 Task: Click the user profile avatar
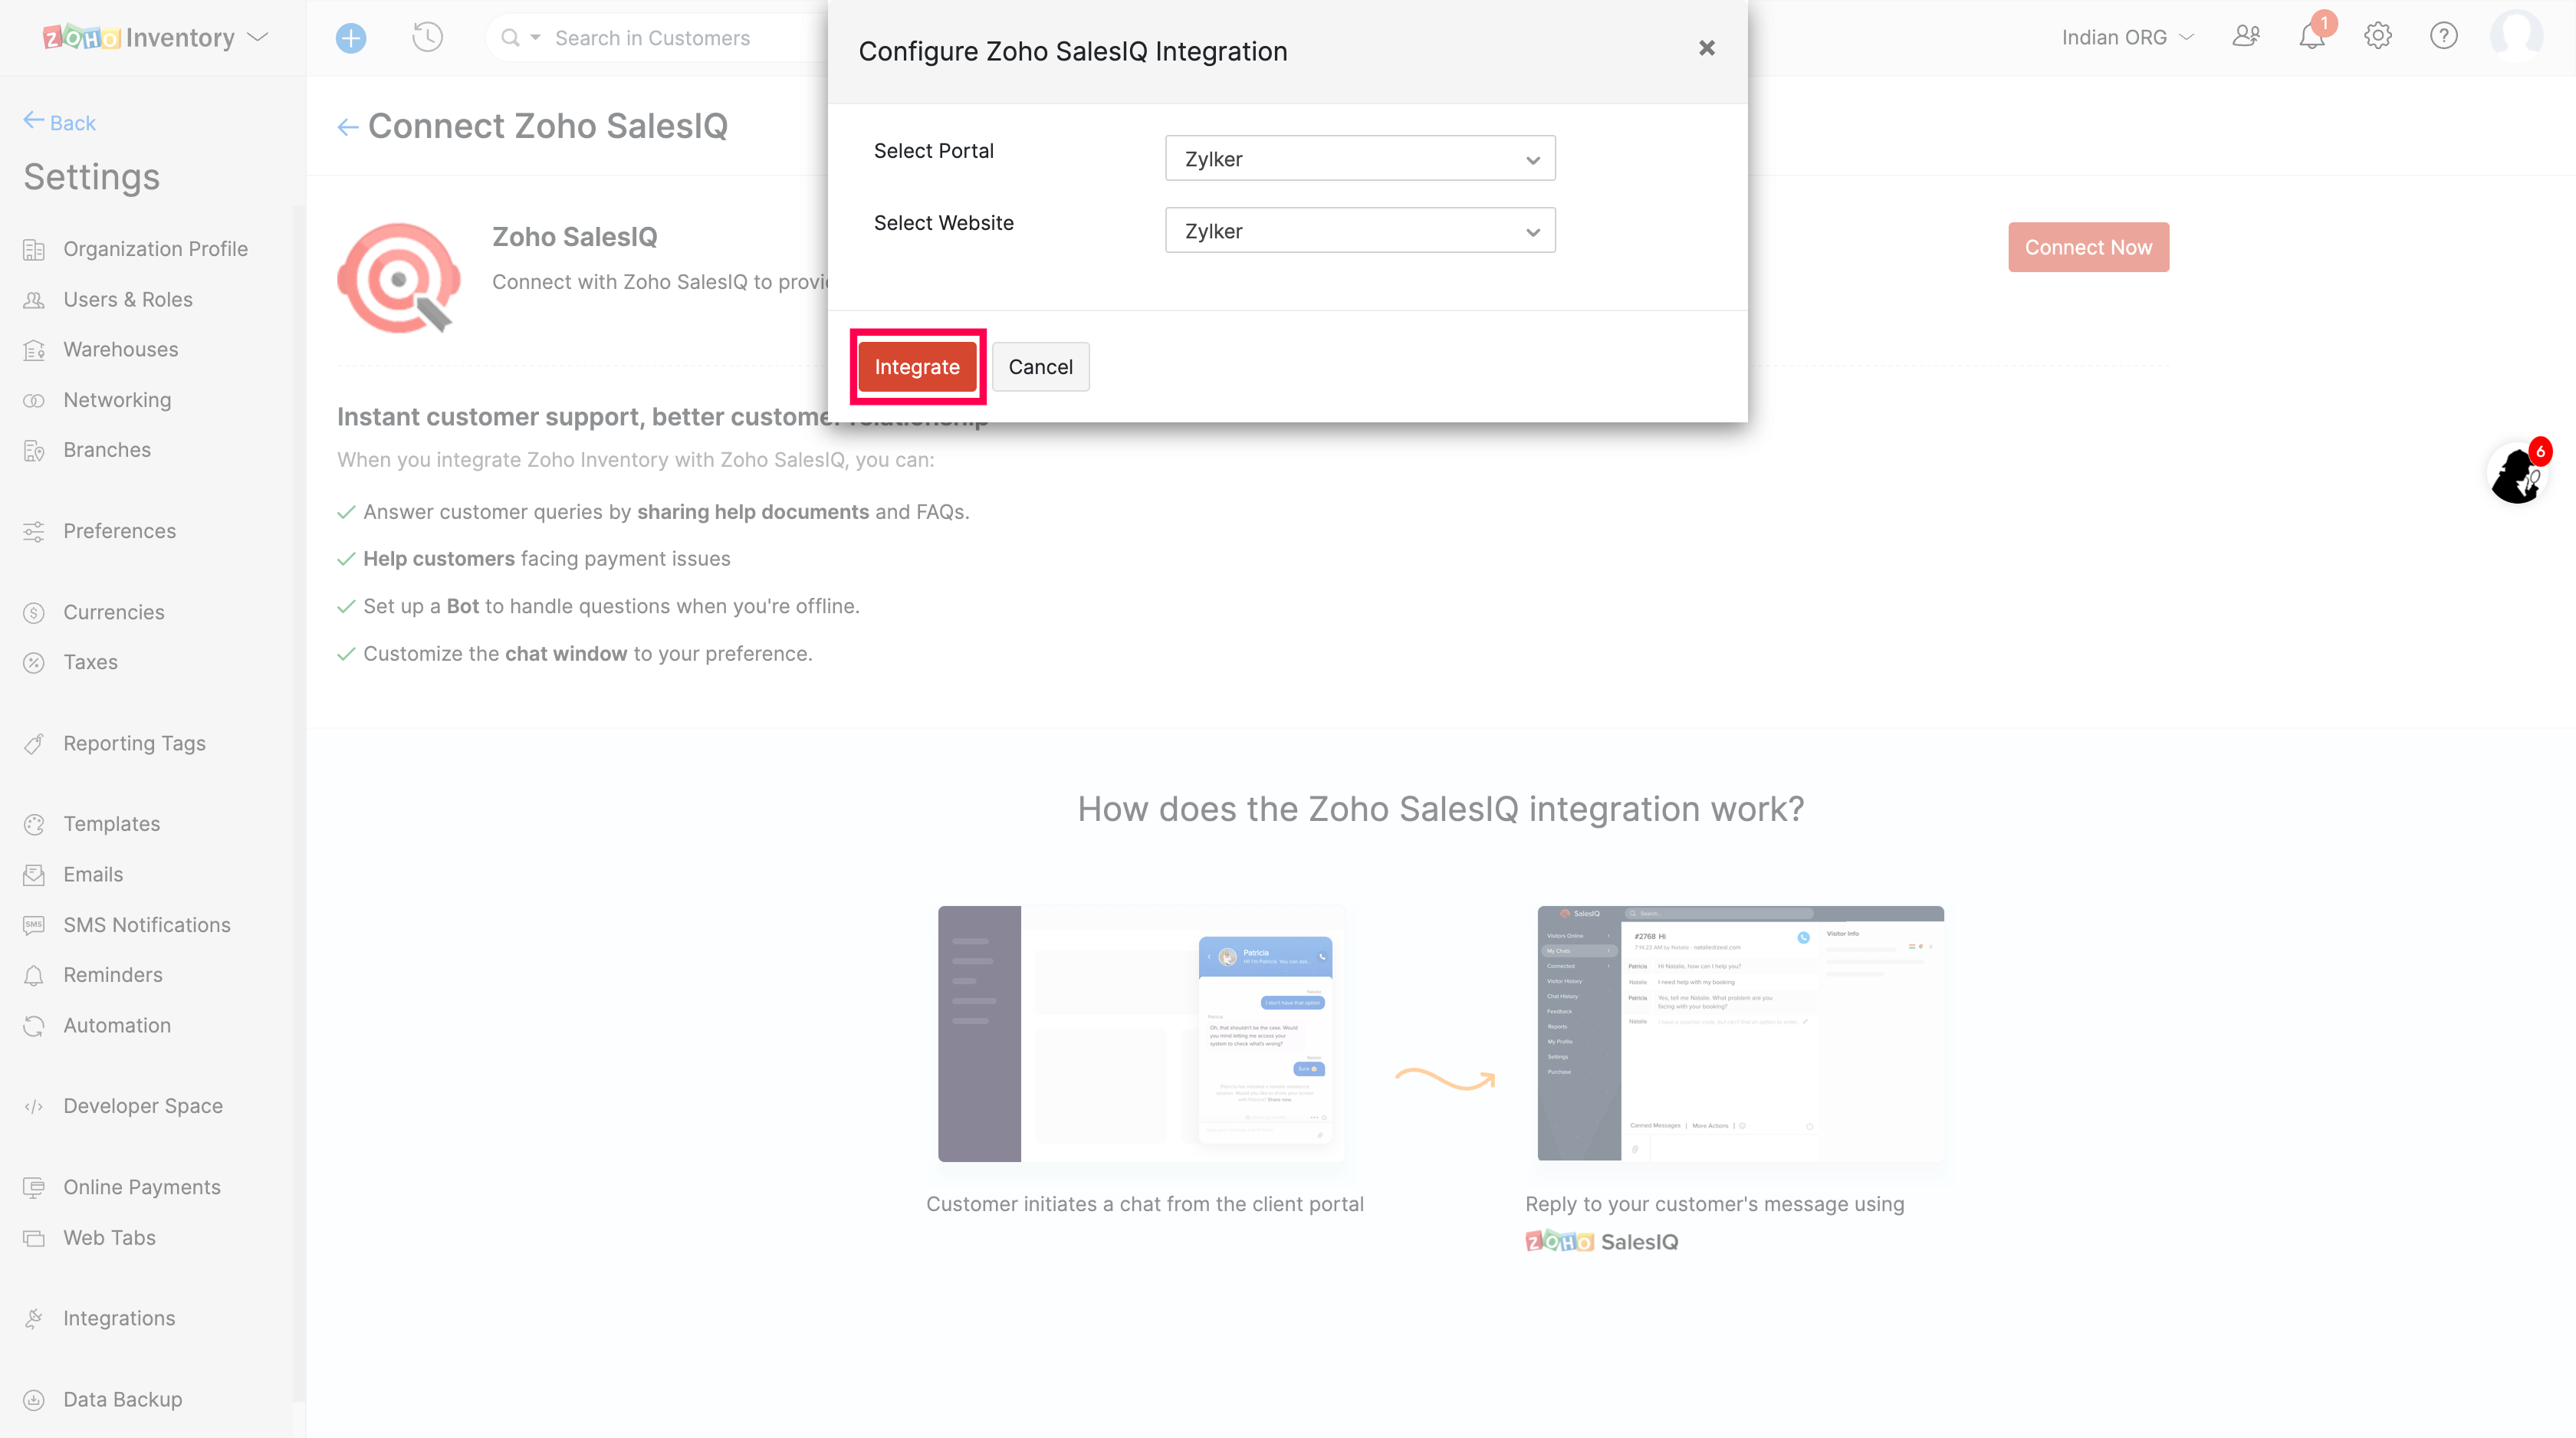pyautogui.click(x=2516, y=37)
